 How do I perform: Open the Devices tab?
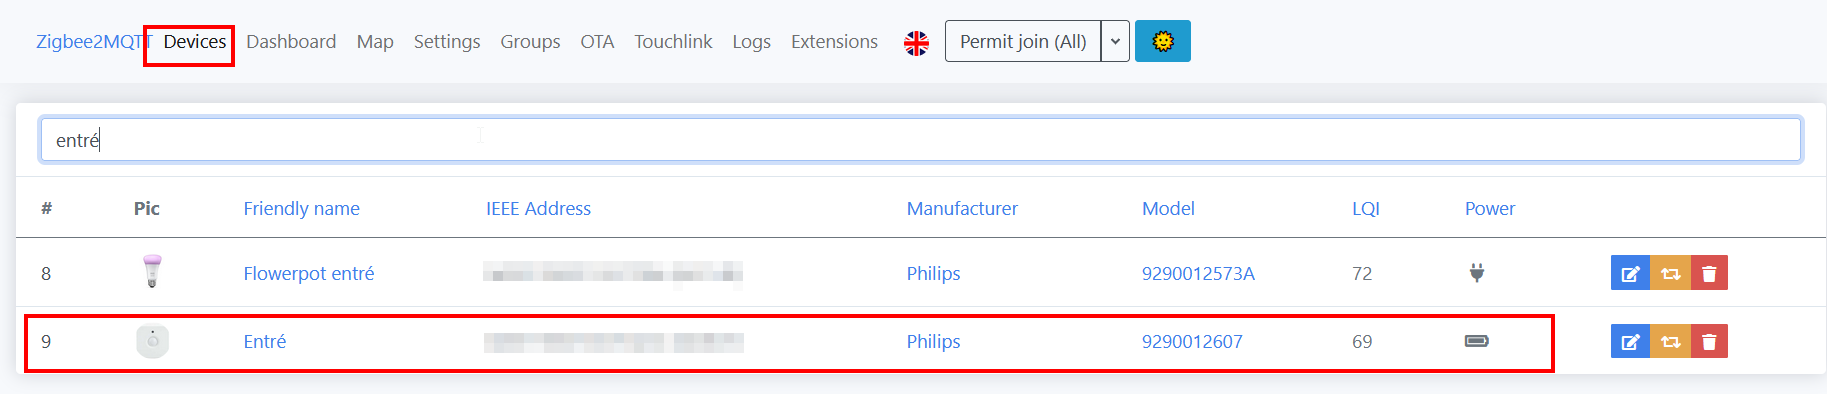pos(195,42)
